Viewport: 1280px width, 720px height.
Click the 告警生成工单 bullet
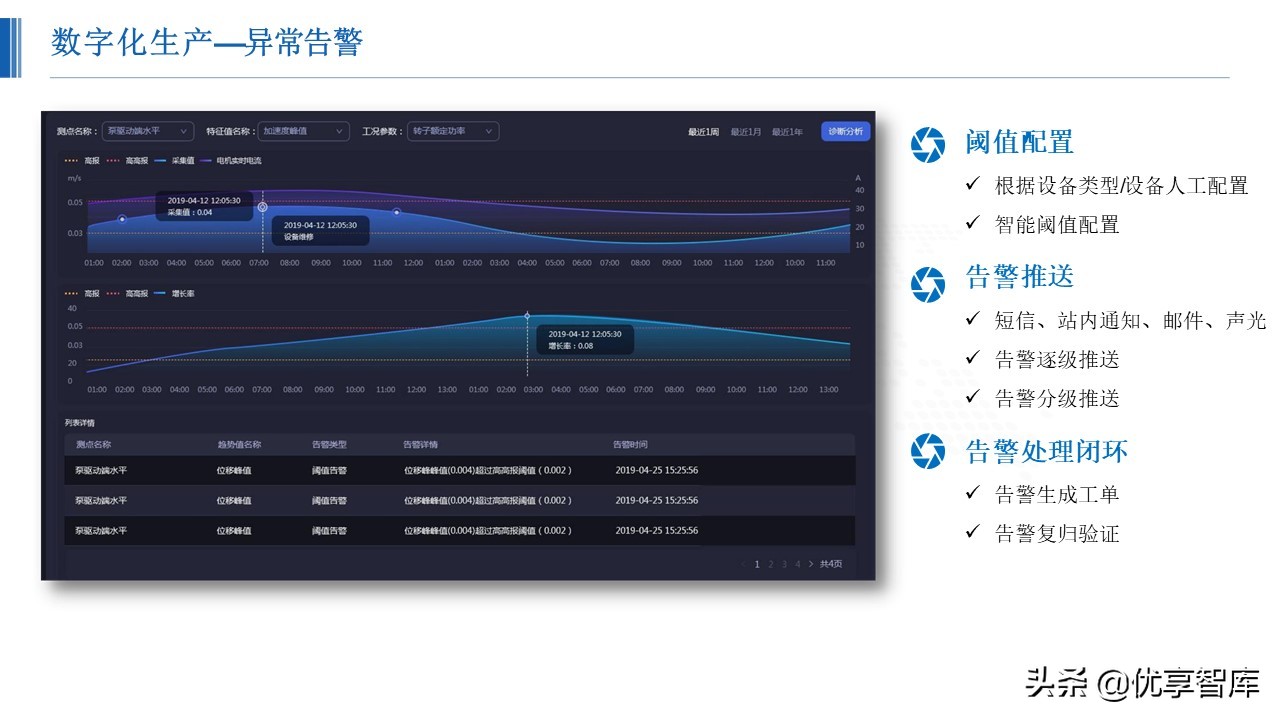1057,494
